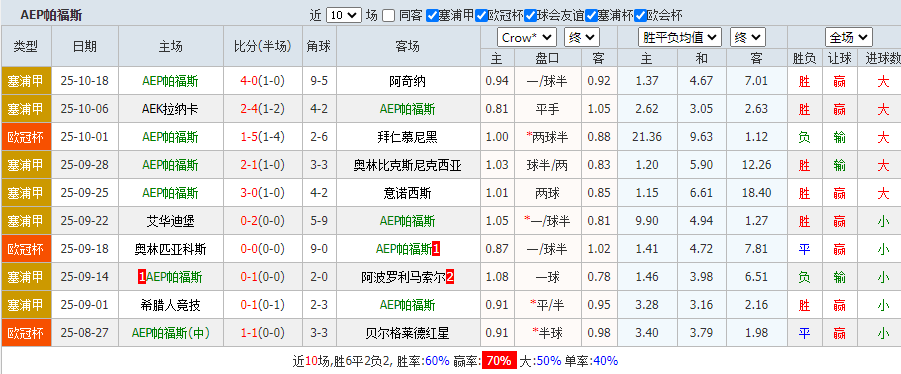Click the handicap 平手 cell
The height and width of the screenshot is (374, 901).
(547, 109)
